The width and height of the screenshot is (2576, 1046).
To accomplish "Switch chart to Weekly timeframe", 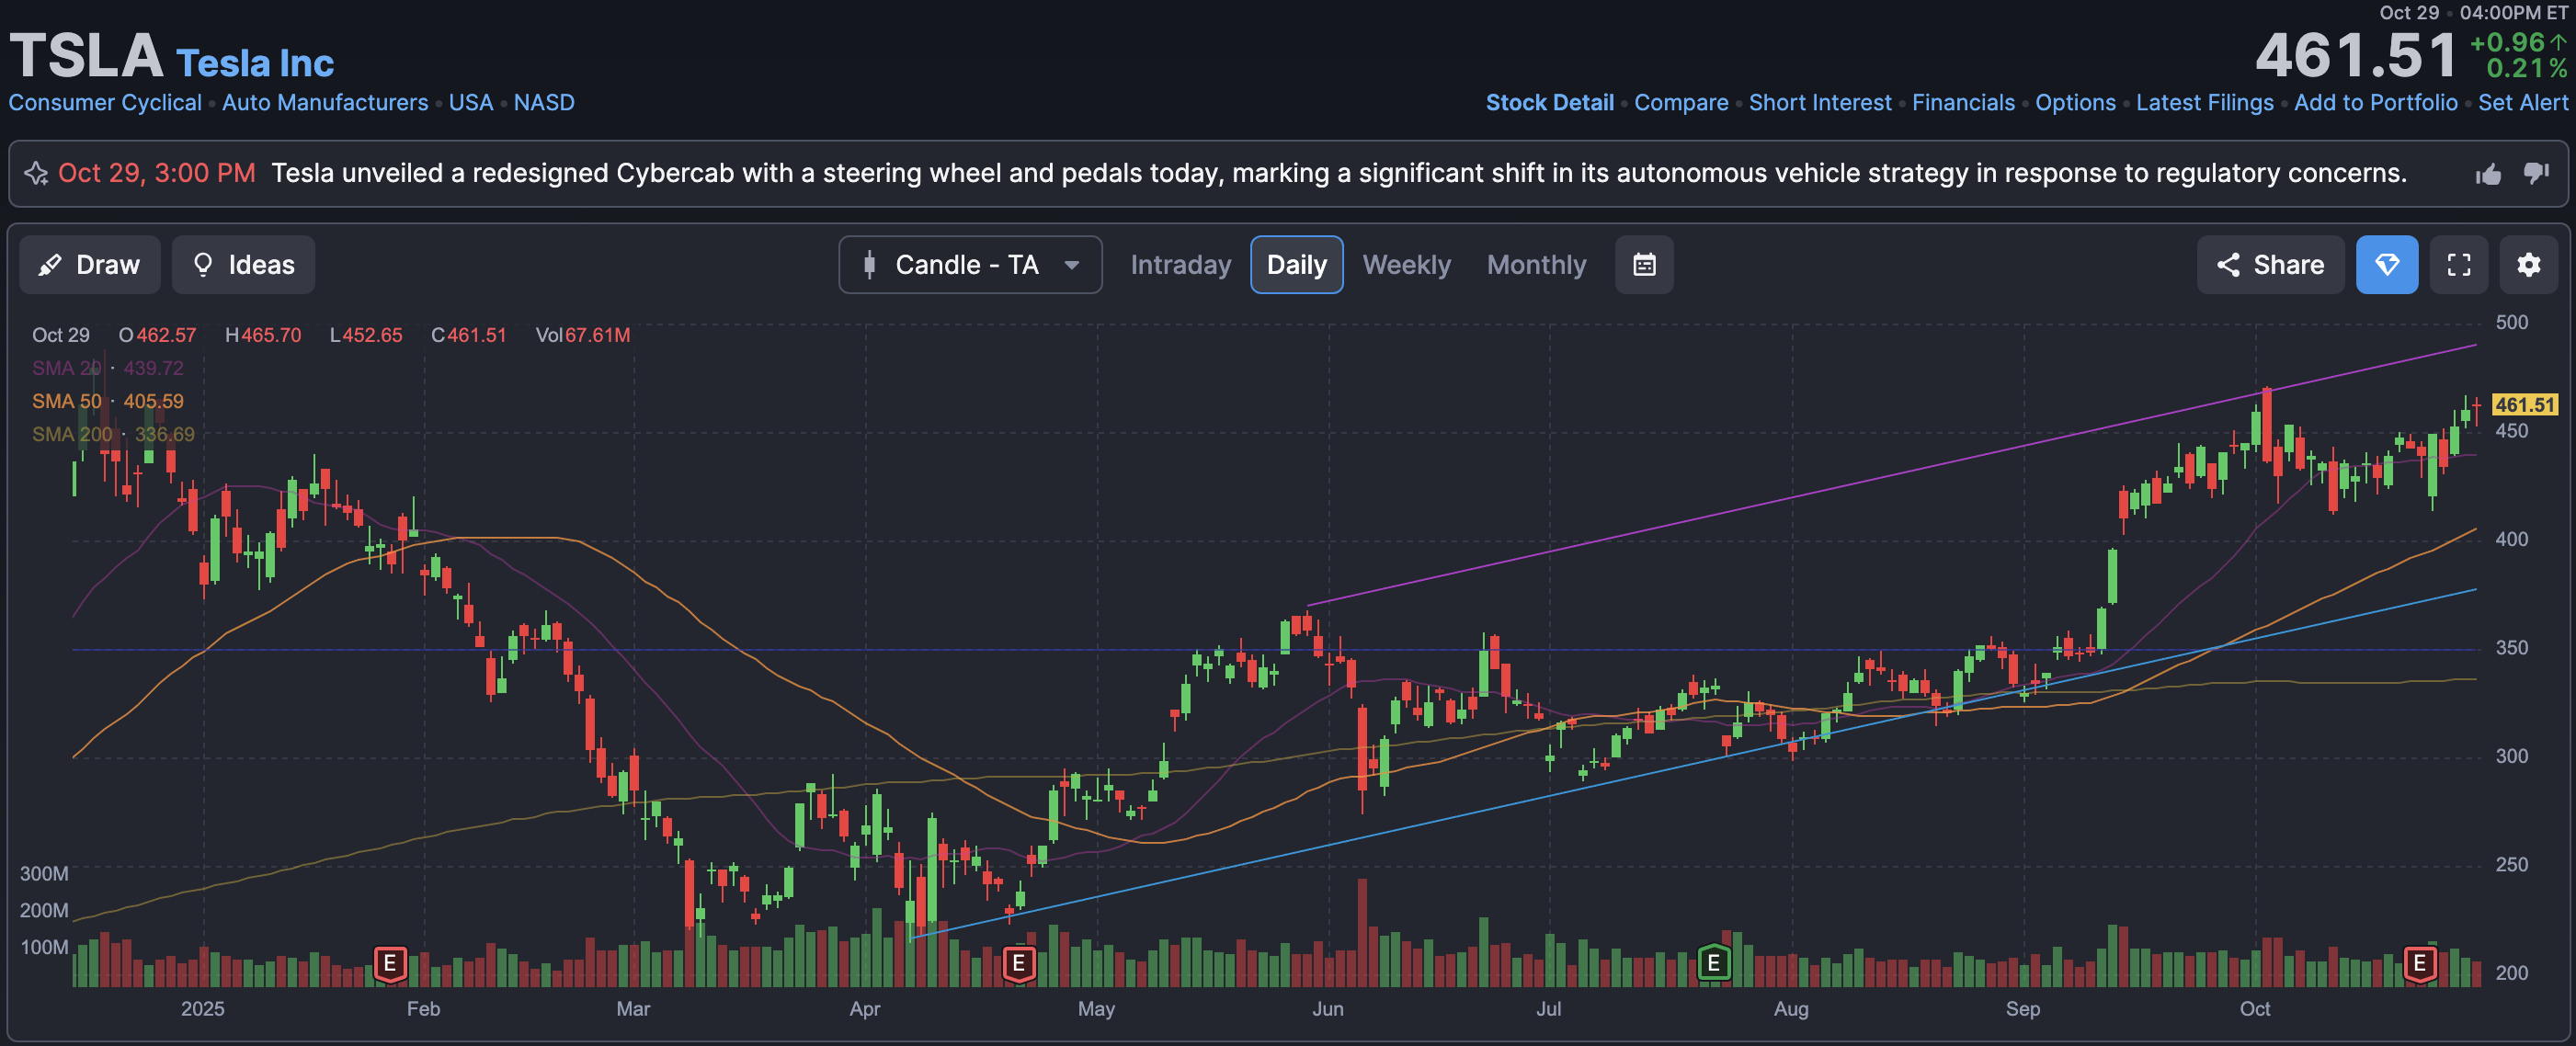I will pyautogui.click(x=1405, y=265).
